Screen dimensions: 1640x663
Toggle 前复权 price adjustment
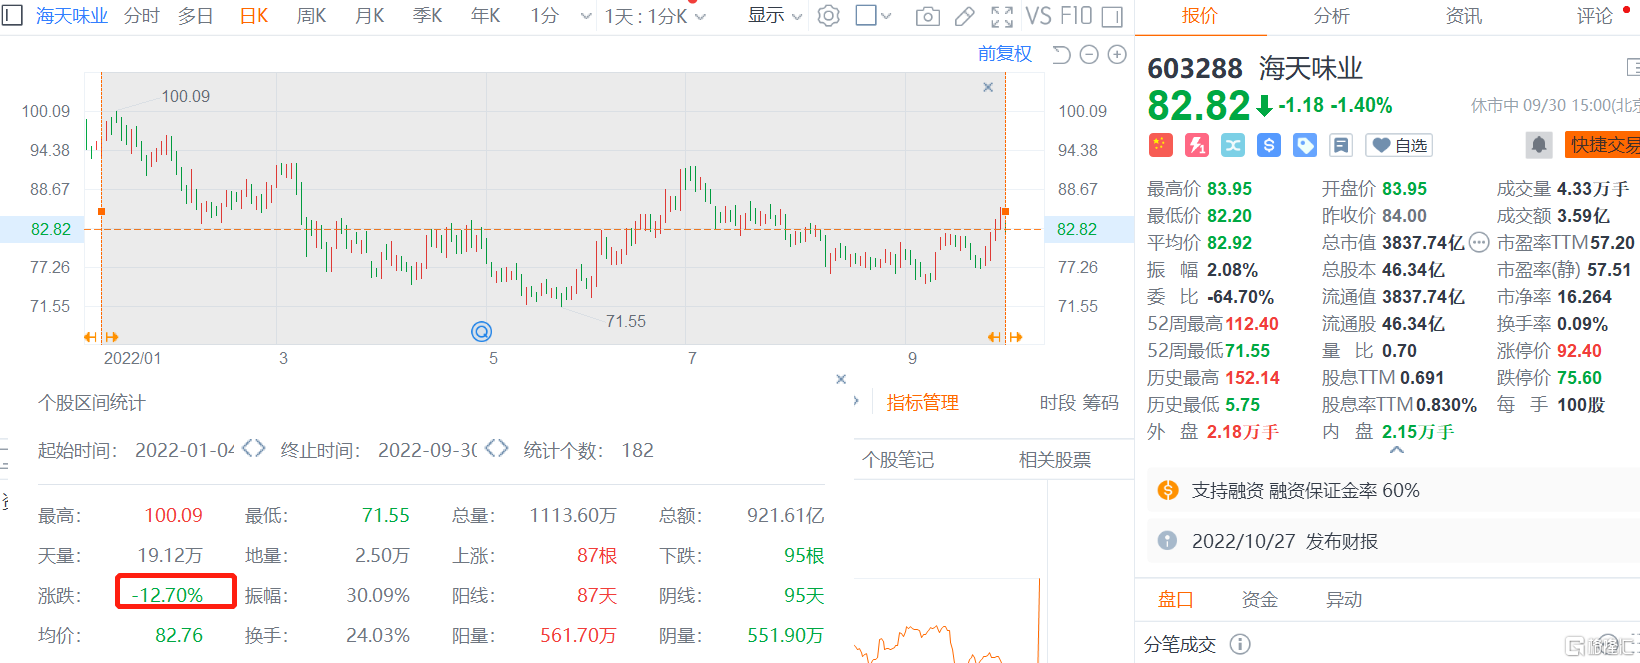1004,53
